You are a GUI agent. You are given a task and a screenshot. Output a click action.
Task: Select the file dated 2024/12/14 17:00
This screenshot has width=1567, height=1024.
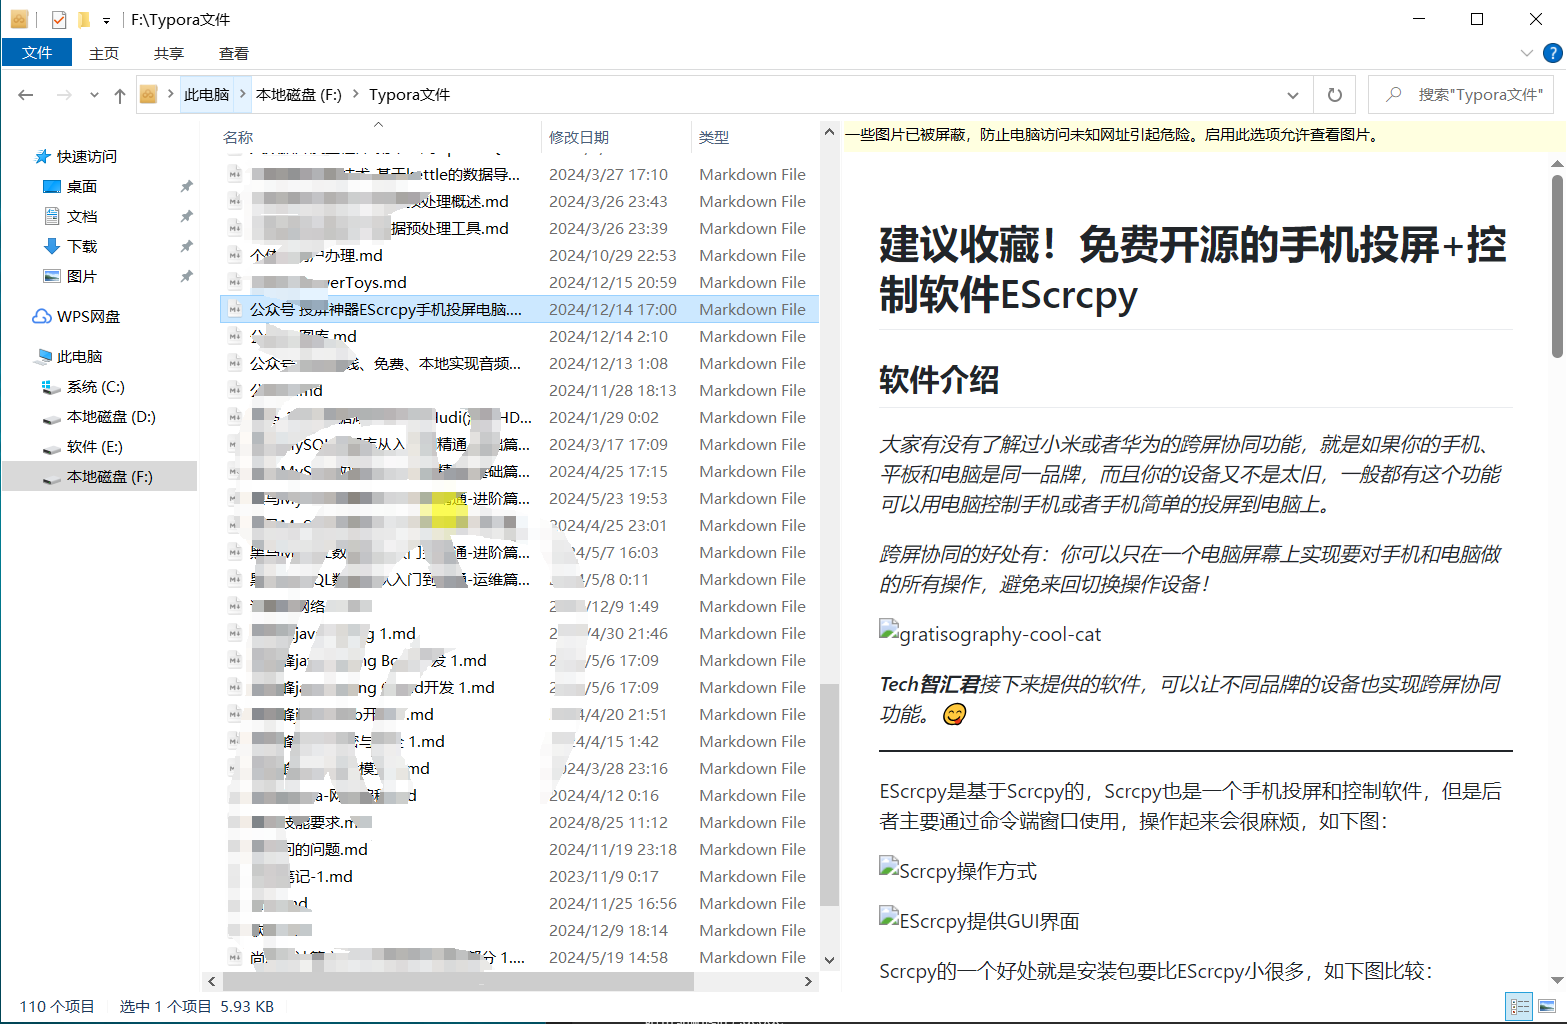(x=519, y=310)
